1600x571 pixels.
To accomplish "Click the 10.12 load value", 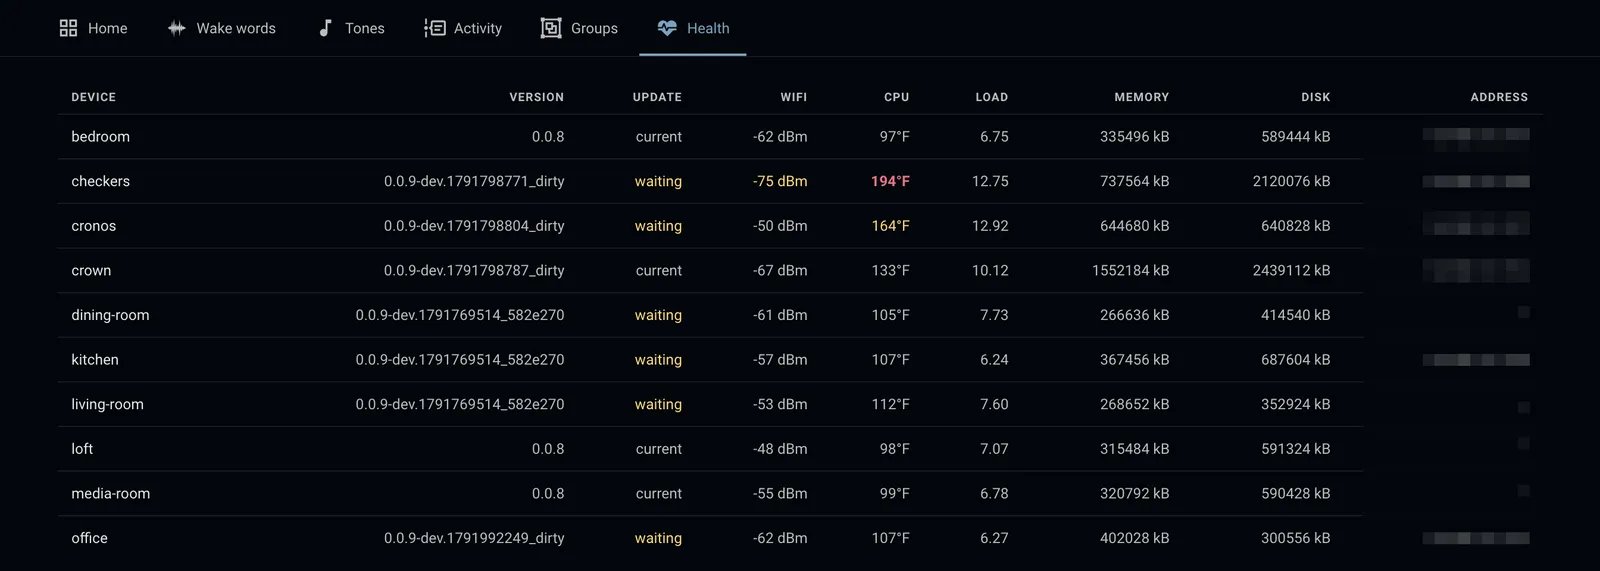I will pyautogui.click(x=990, y=270).
